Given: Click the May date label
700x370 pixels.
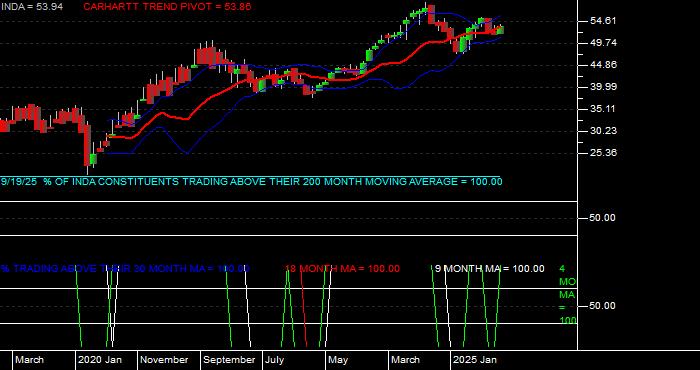Looking at the screenshot, I should point(338,360).
